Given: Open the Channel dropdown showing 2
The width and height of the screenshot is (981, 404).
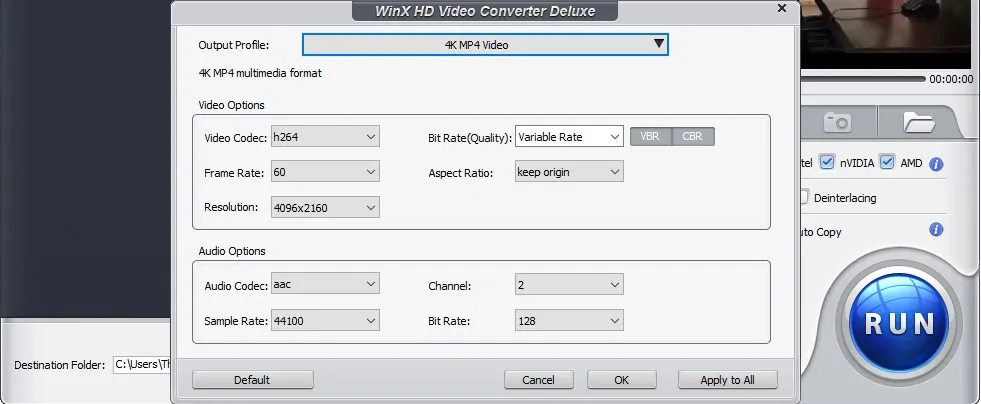Looking at the screenshot, I should click(569, 285).
